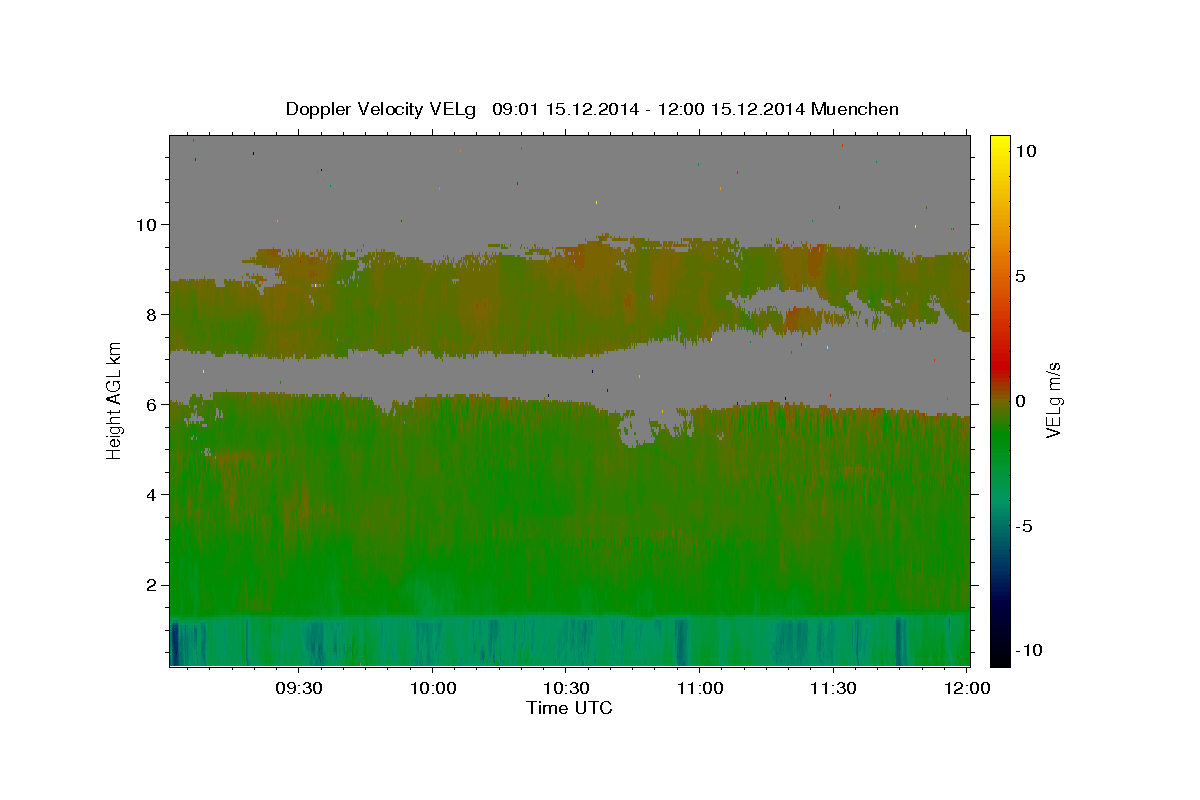Click the plot title 'Doppler Velocity VELg'

pos(383,109)
